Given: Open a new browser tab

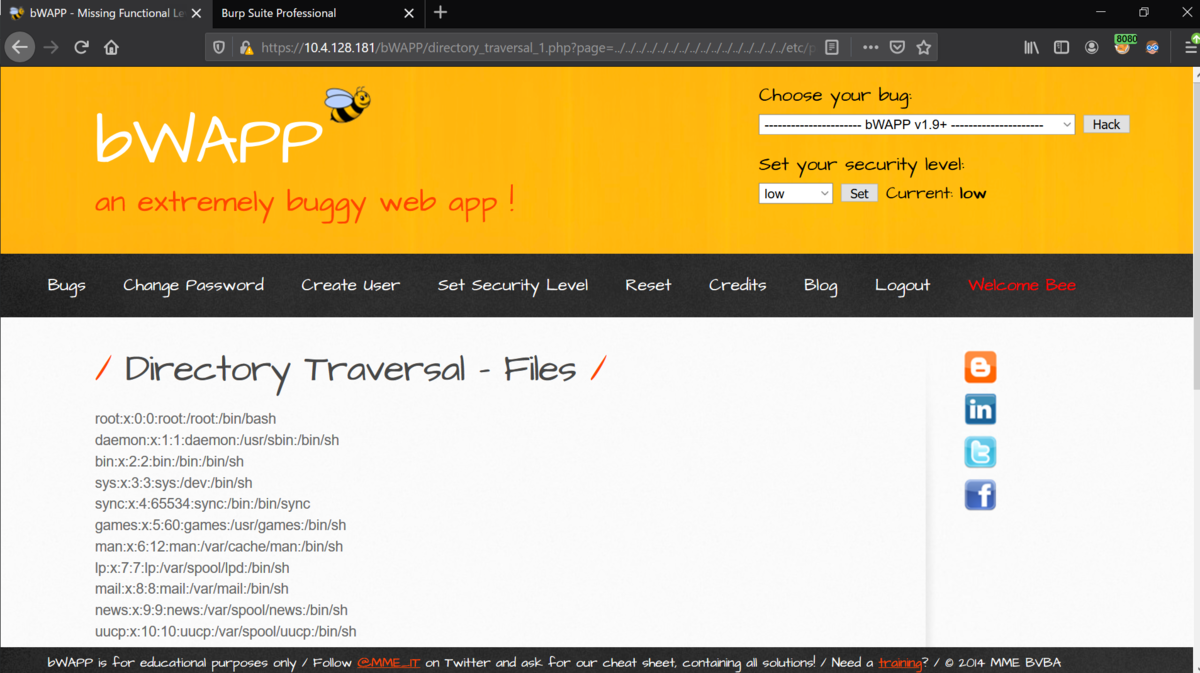Looking at the screenshot, I should pyautogui.click(x=440, y=13).
